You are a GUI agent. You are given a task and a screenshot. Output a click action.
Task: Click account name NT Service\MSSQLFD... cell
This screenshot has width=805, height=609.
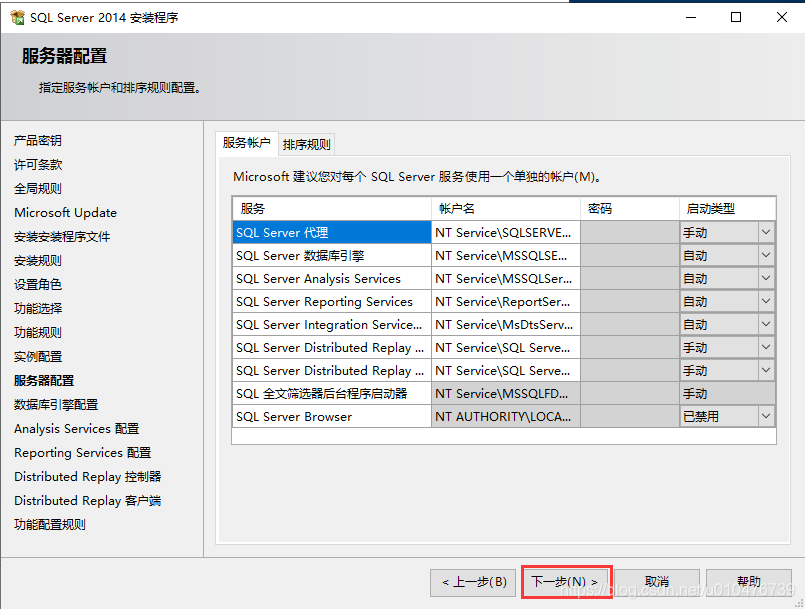506,393
